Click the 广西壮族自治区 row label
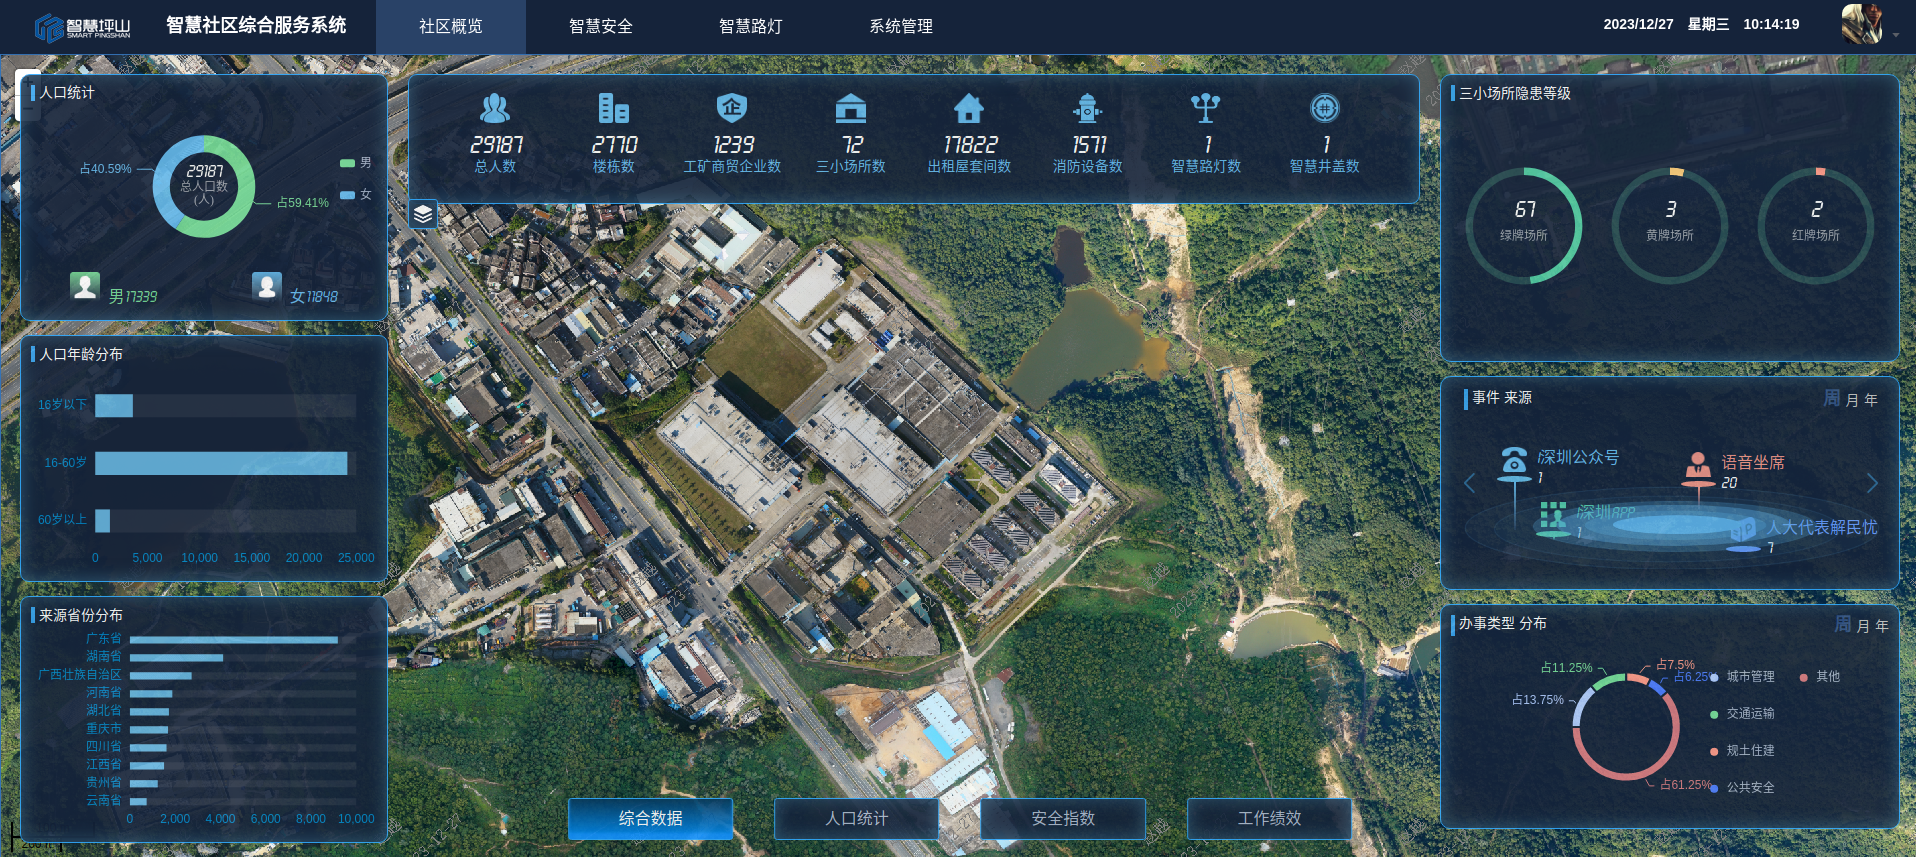This screenshot has height=857, width=1916. (80, 675)
